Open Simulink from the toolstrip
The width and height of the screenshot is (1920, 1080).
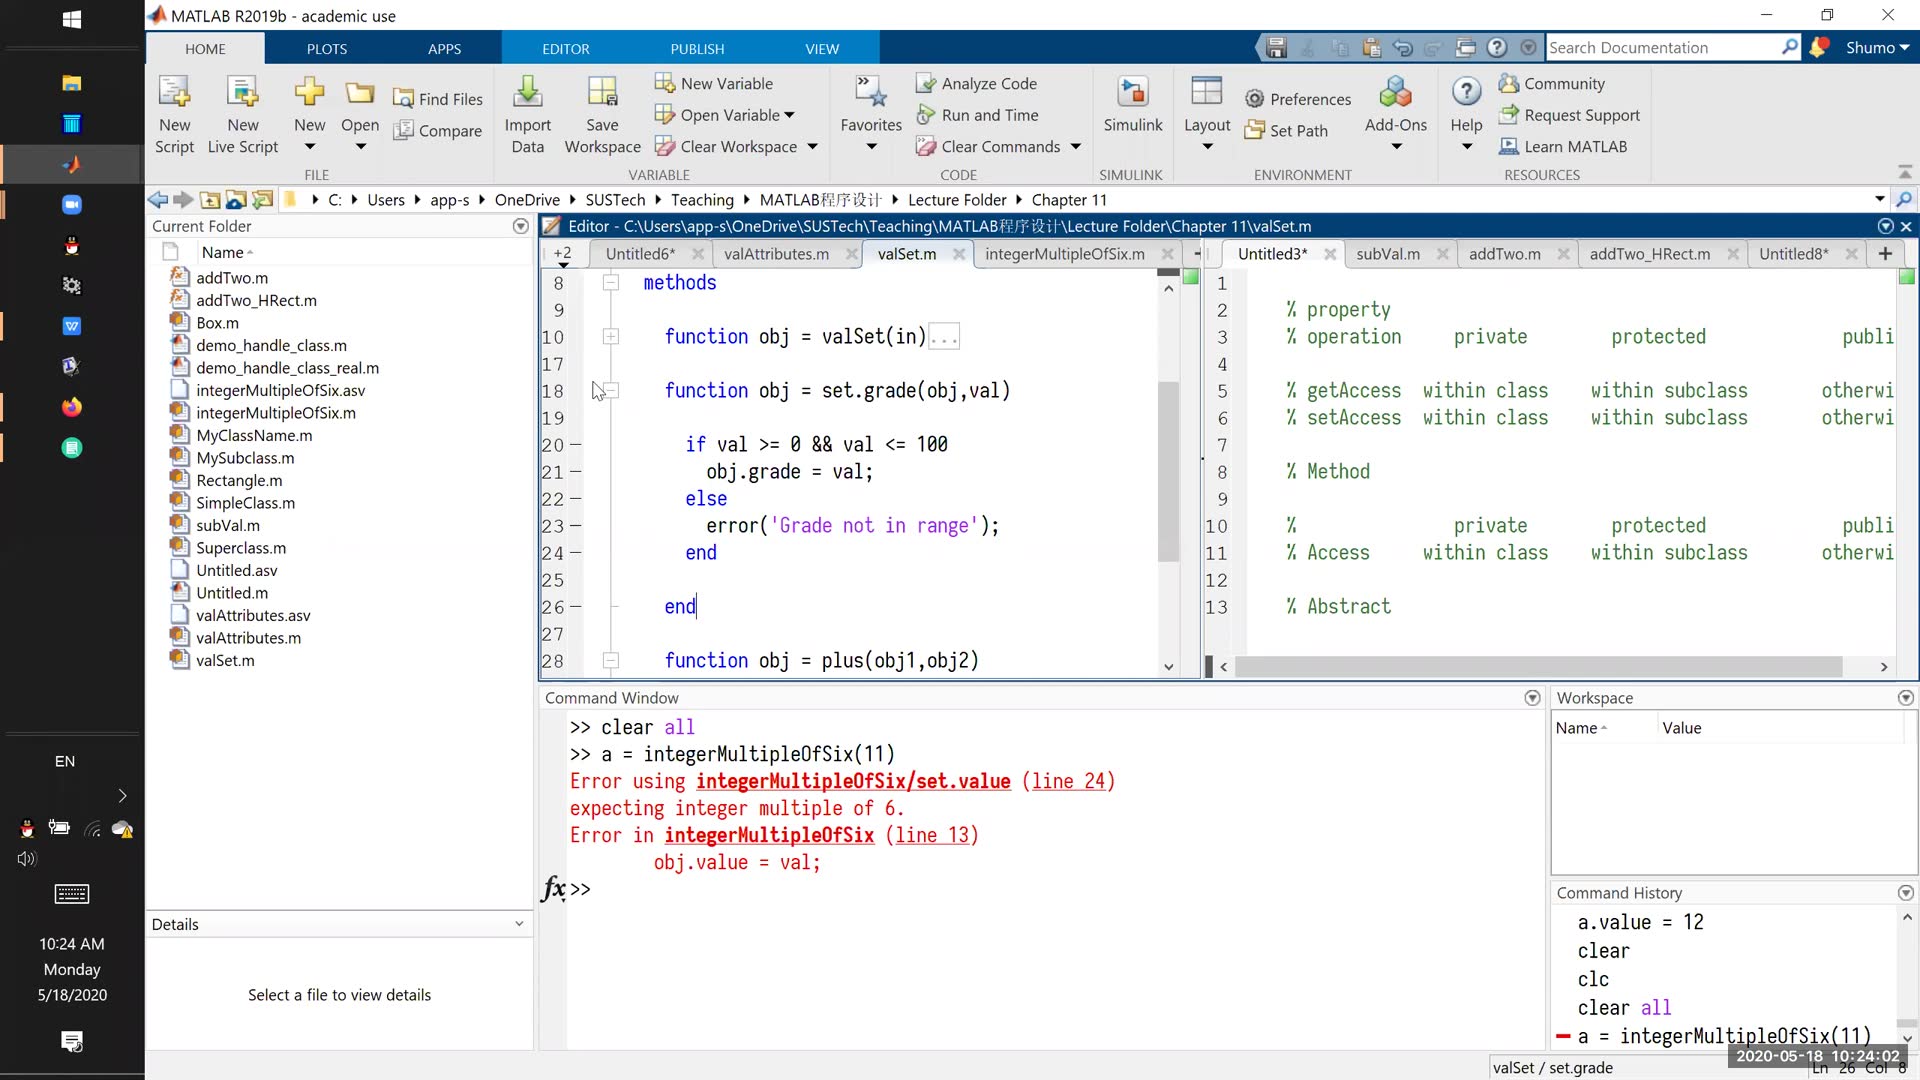coord(1132,93)
